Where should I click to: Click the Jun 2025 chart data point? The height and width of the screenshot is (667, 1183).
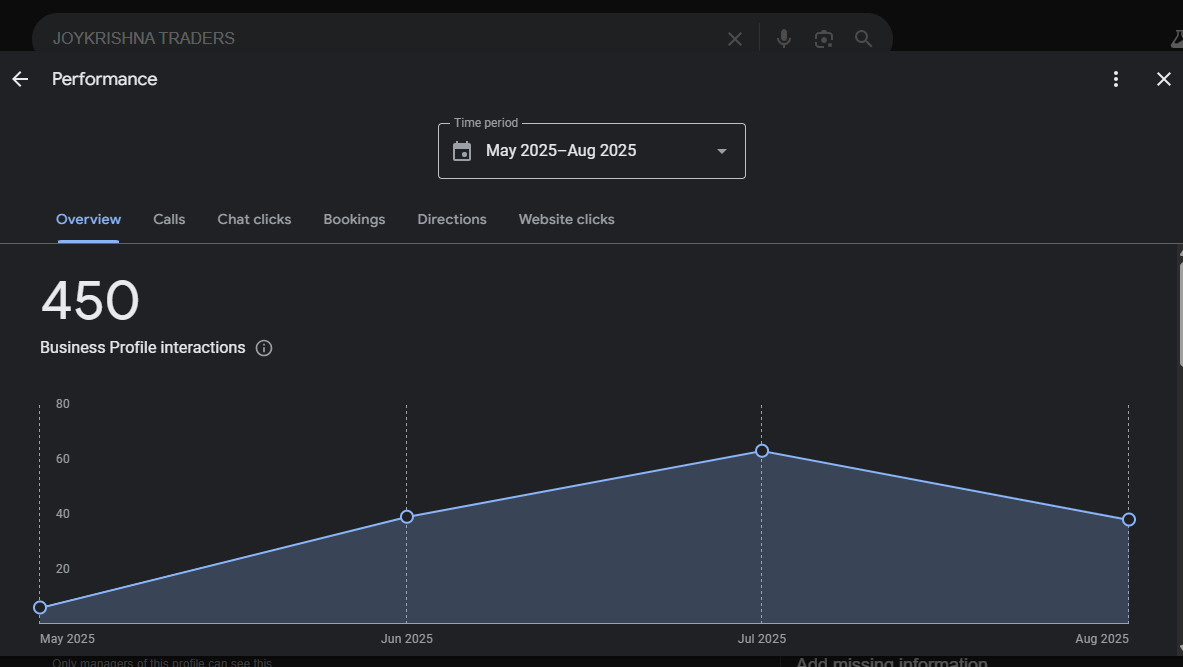(x=407, y=517)
